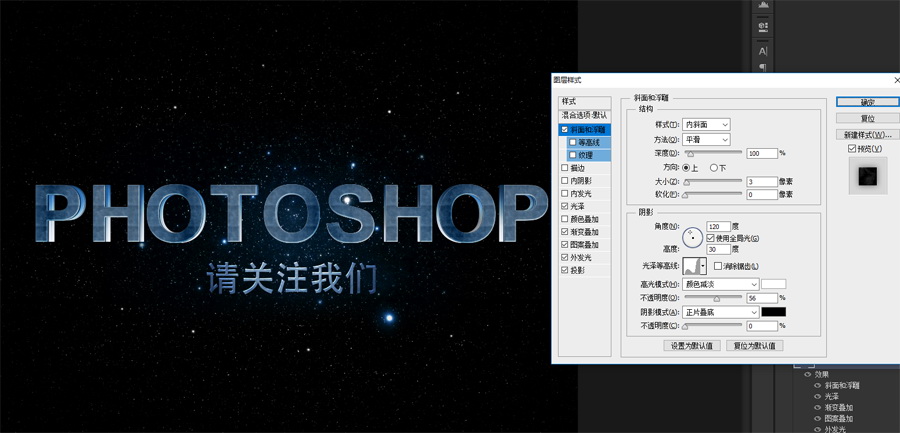This screenshot has width=900, height=433.
Task: Select direction 上 radio button
Action: 685,168
